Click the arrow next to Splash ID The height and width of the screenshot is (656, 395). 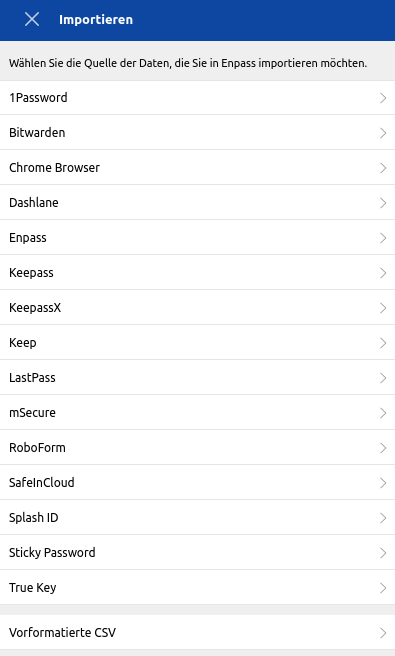click(x=383, y=518)
